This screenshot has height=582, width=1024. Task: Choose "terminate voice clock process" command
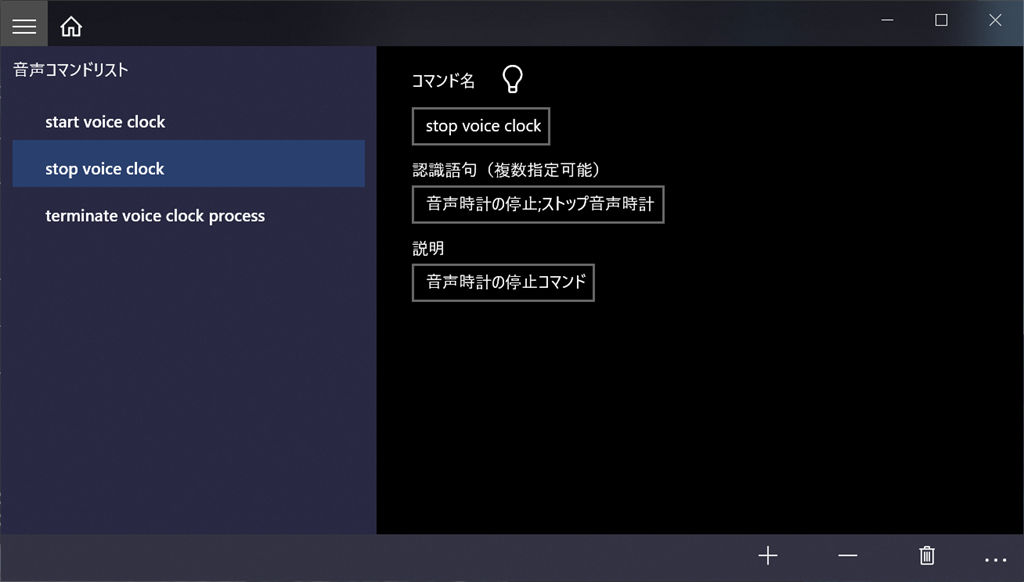155,216
